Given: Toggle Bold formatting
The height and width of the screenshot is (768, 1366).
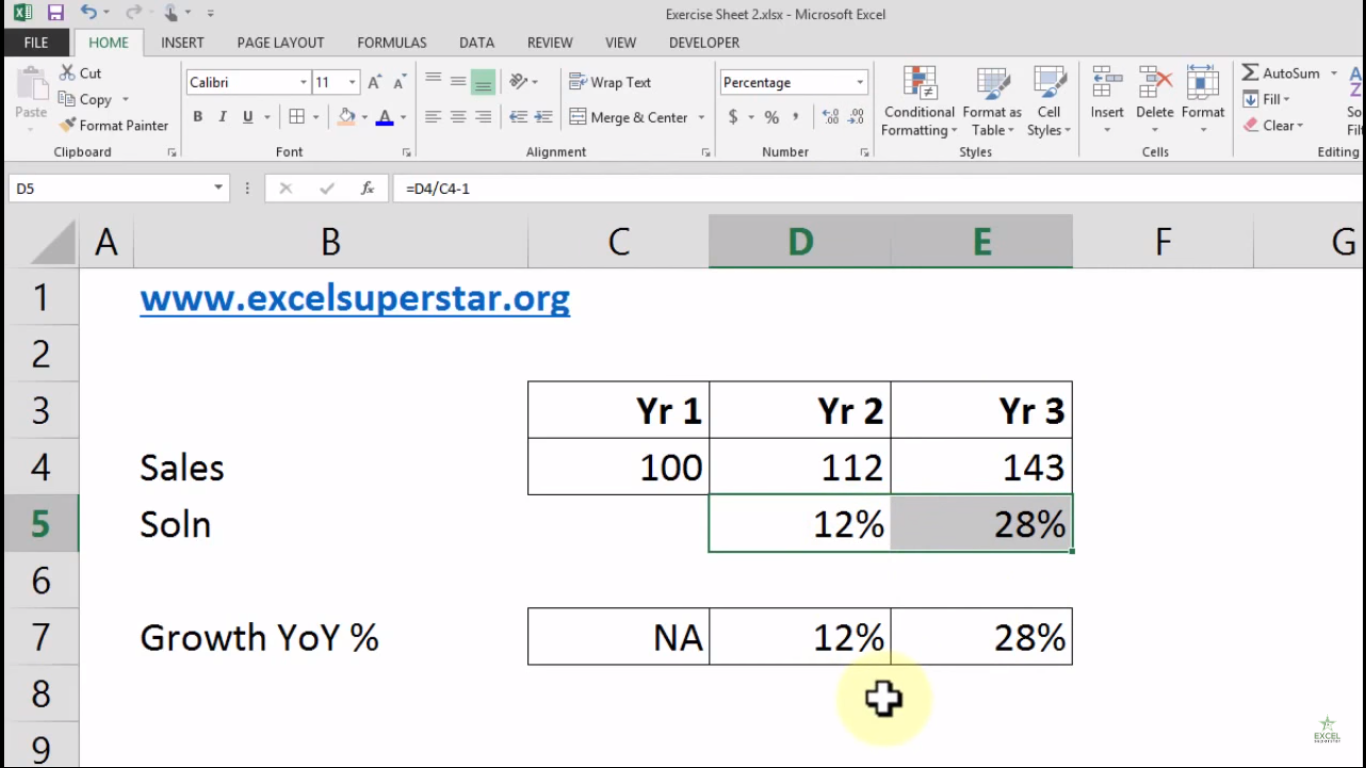Looking at the screenshot, I should (x=198, y=117).
